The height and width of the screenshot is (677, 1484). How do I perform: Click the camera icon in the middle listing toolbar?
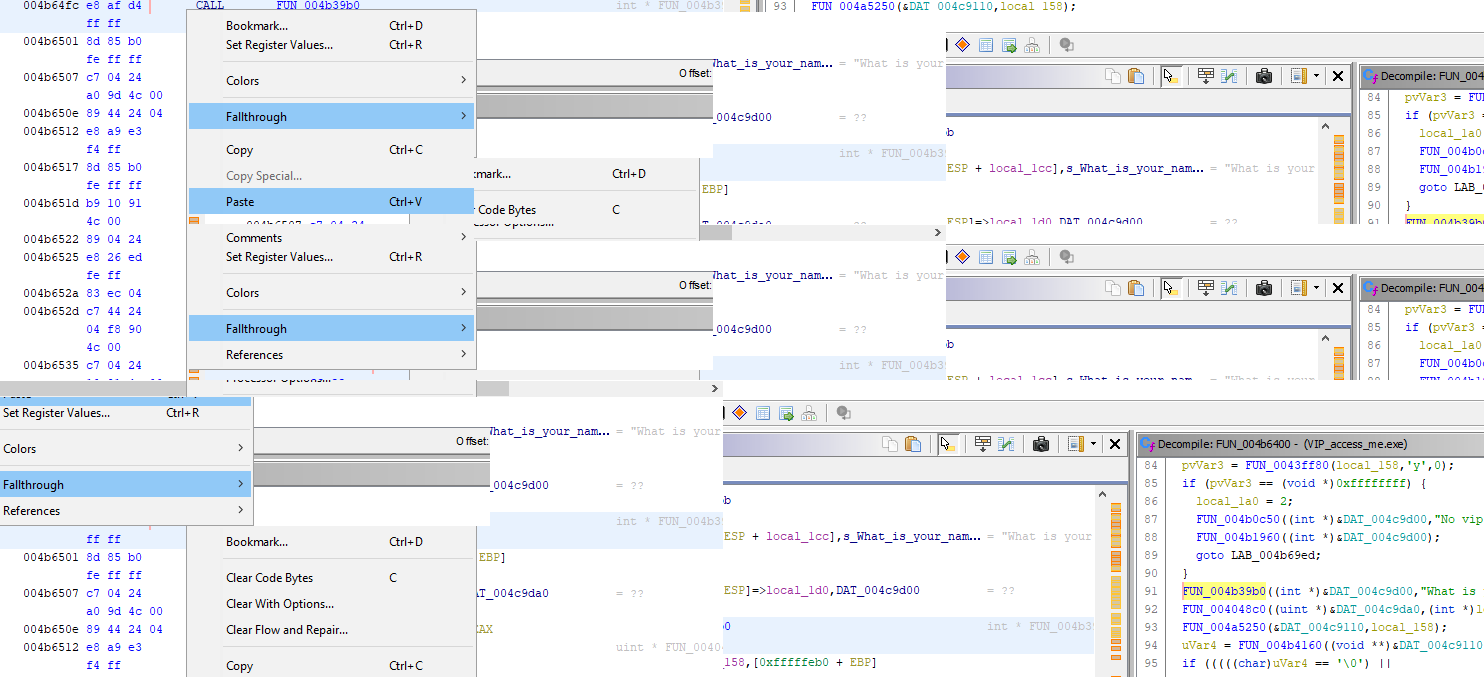click(1264, 288)
